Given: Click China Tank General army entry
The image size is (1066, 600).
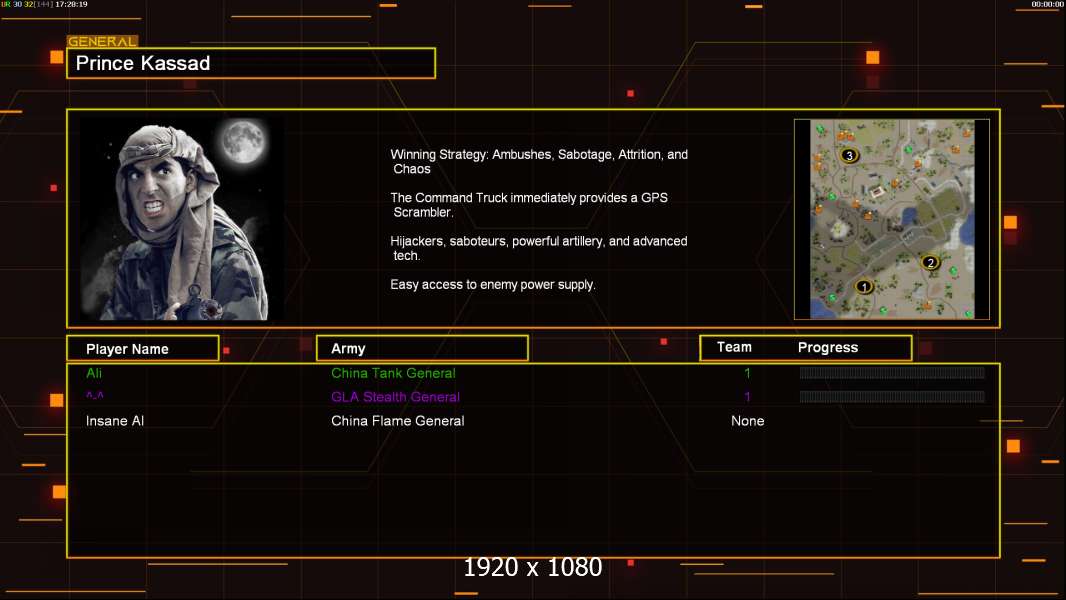Looking at the screenshot, I should coord(393,373).
